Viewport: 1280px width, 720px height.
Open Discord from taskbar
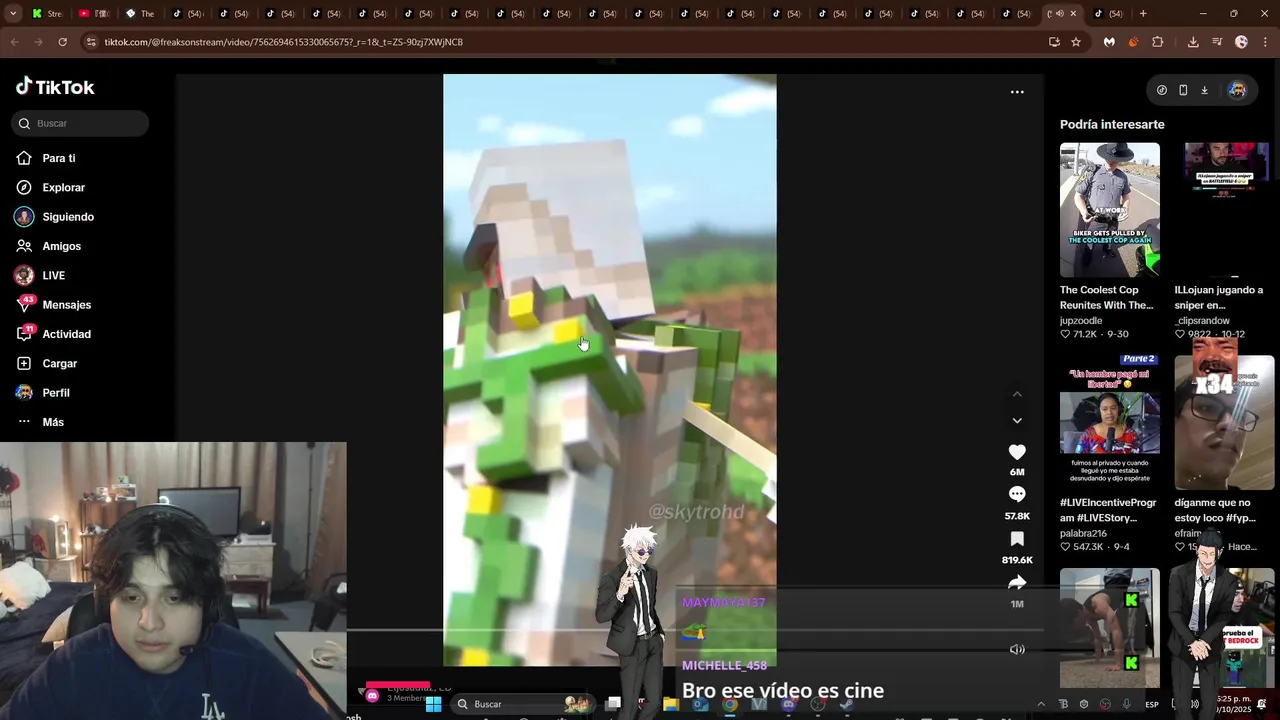pos(789,704)
